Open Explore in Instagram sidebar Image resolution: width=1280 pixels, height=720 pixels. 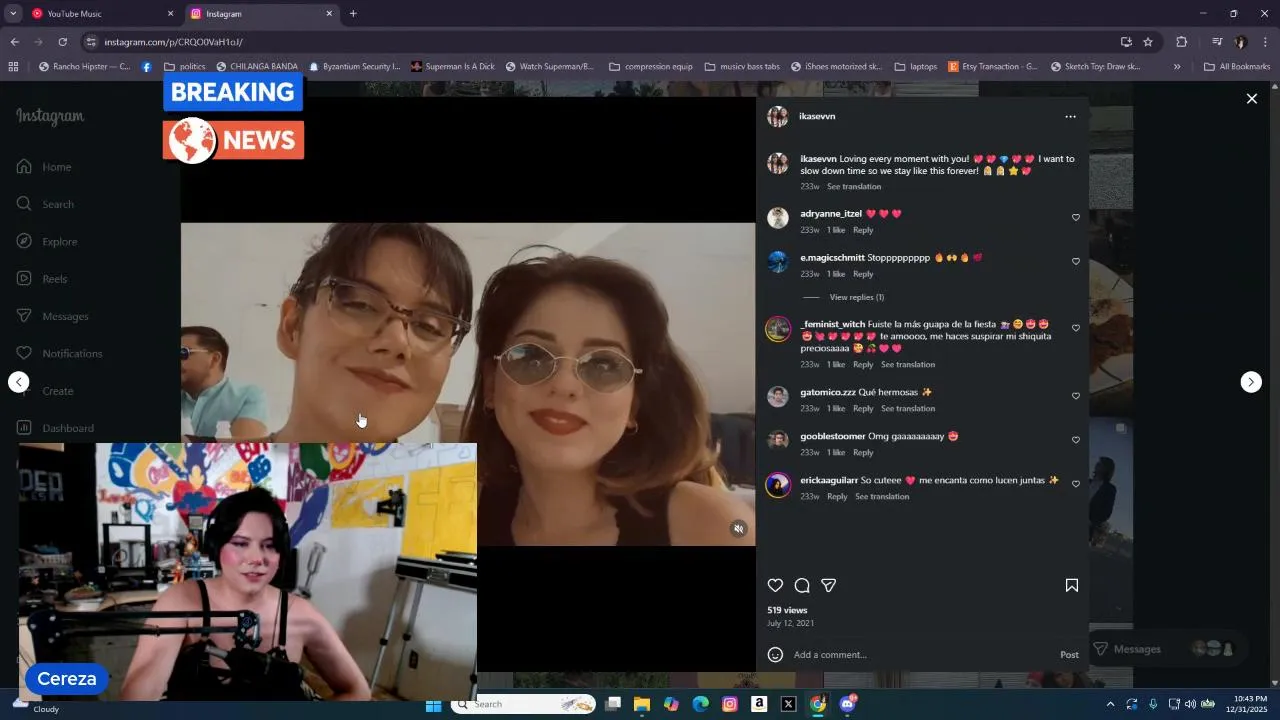[x=46, y=241]
